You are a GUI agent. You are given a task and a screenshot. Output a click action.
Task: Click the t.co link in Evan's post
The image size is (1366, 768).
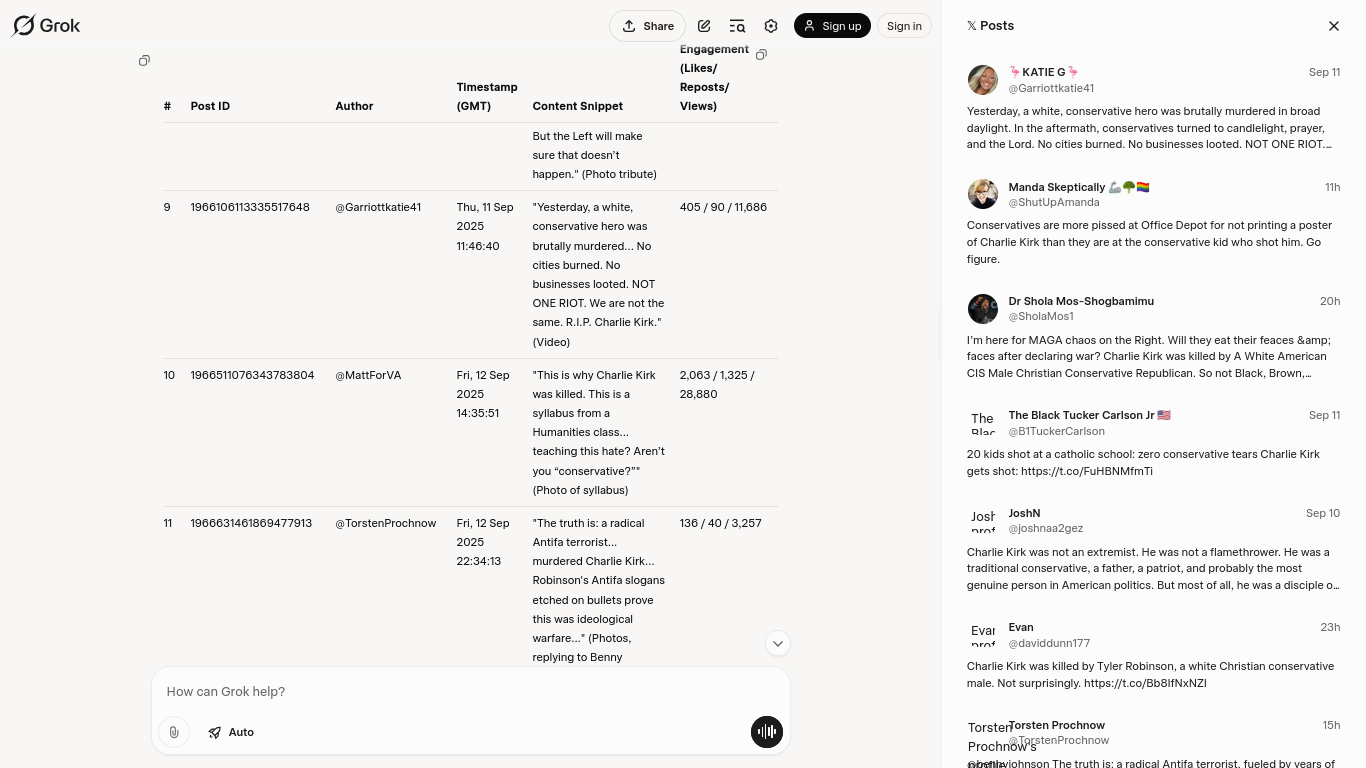coord(1145,683)
